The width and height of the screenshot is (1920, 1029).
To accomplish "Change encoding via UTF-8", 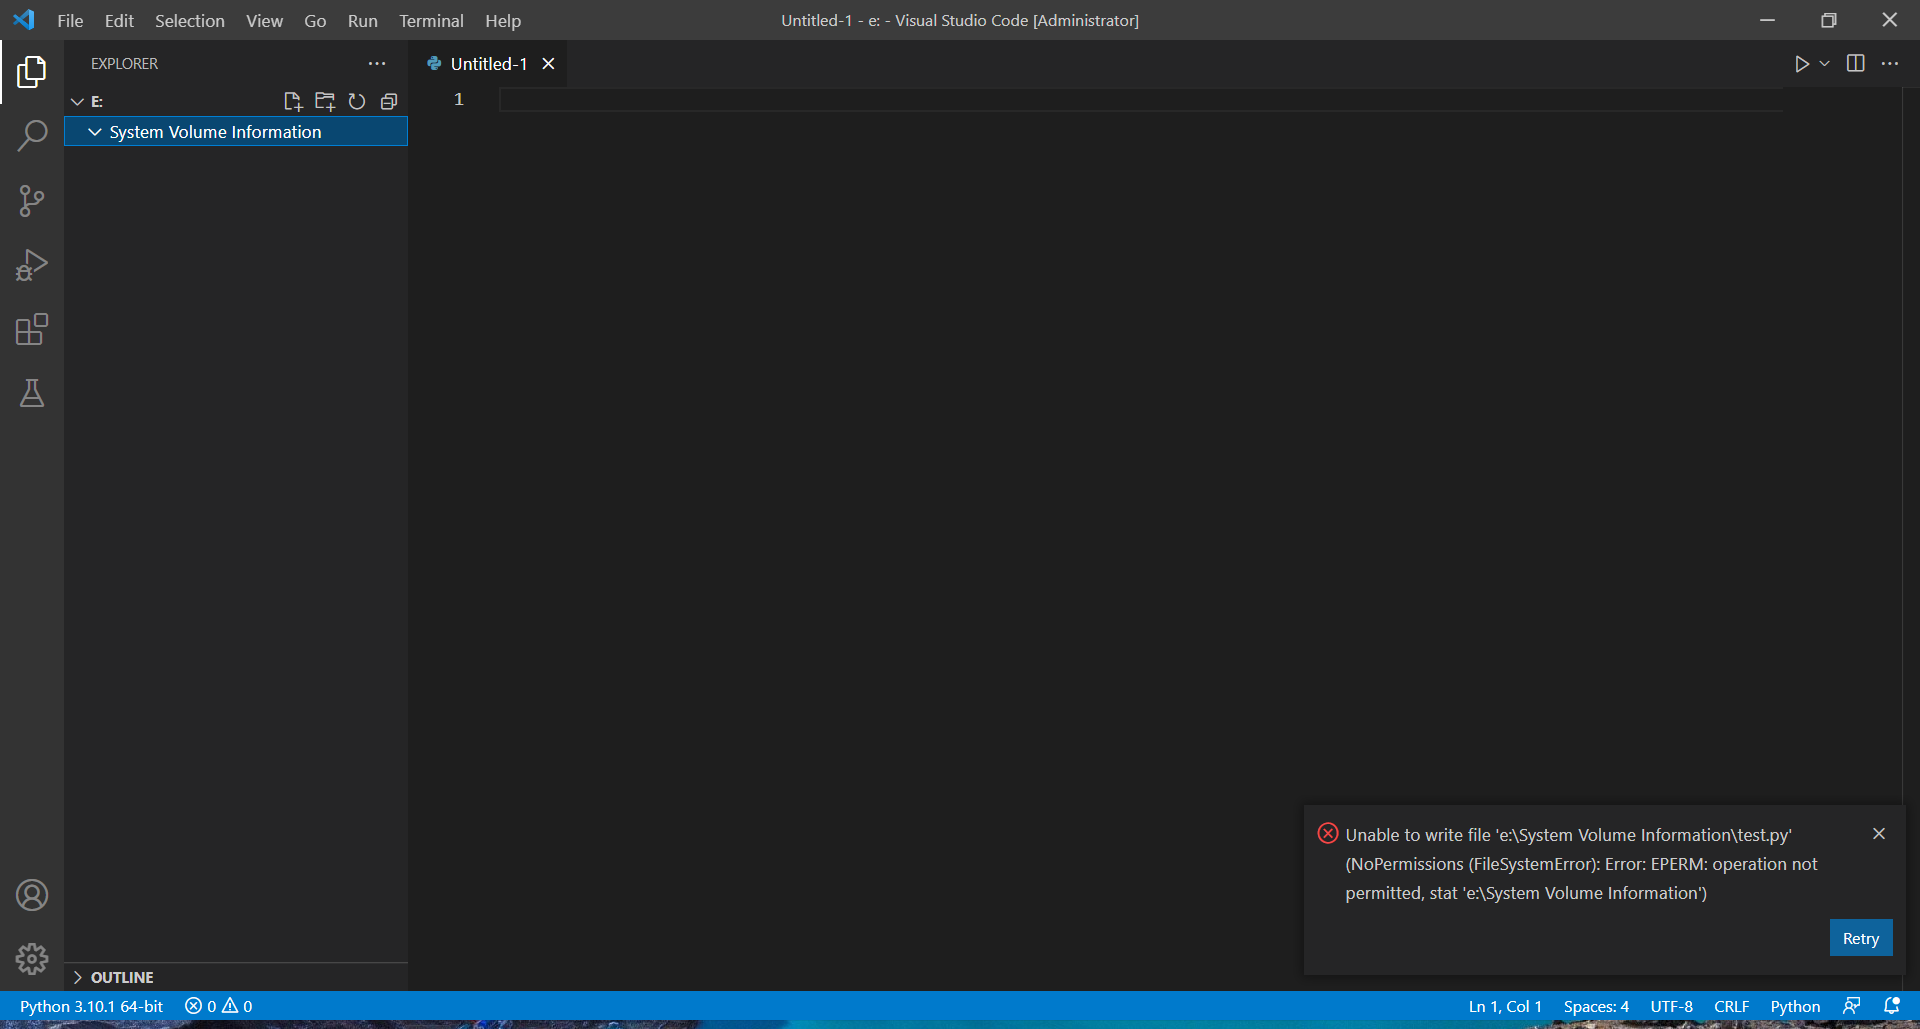I will click(x=1671, y=1006).
